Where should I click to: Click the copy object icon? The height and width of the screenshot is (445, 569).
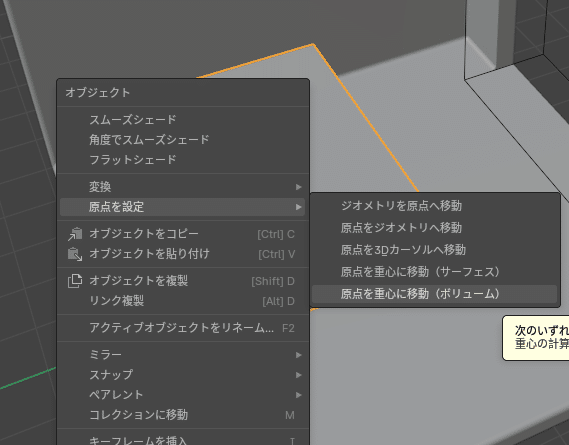click(75, 234)
